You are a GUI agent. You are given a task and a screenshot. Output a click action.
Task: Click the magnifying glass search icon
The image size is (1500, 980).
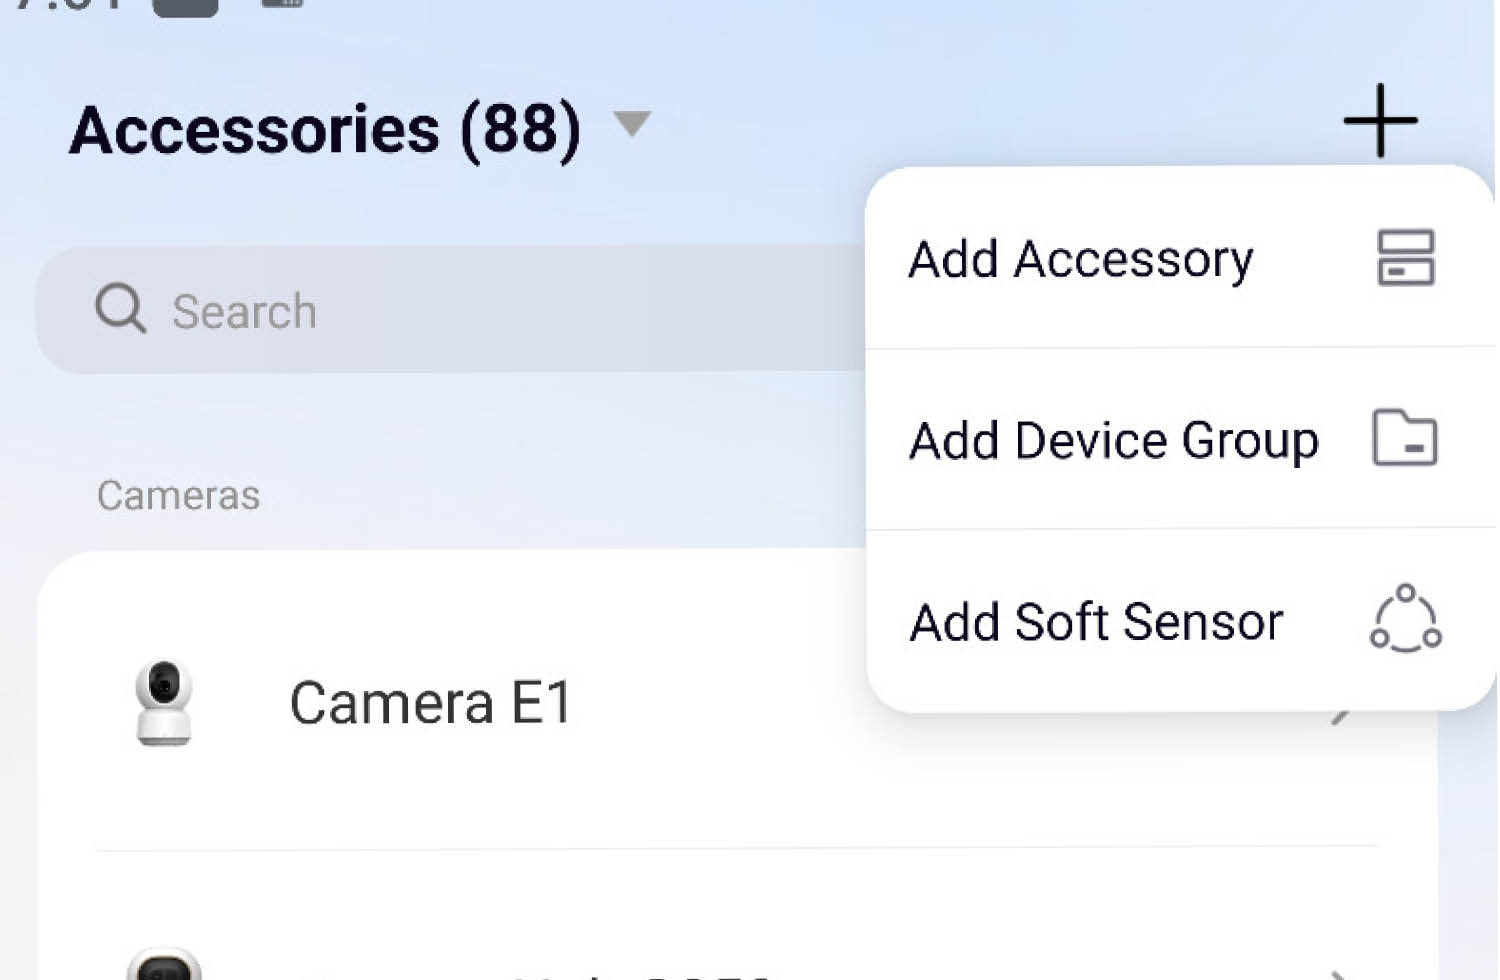point(120,308)
